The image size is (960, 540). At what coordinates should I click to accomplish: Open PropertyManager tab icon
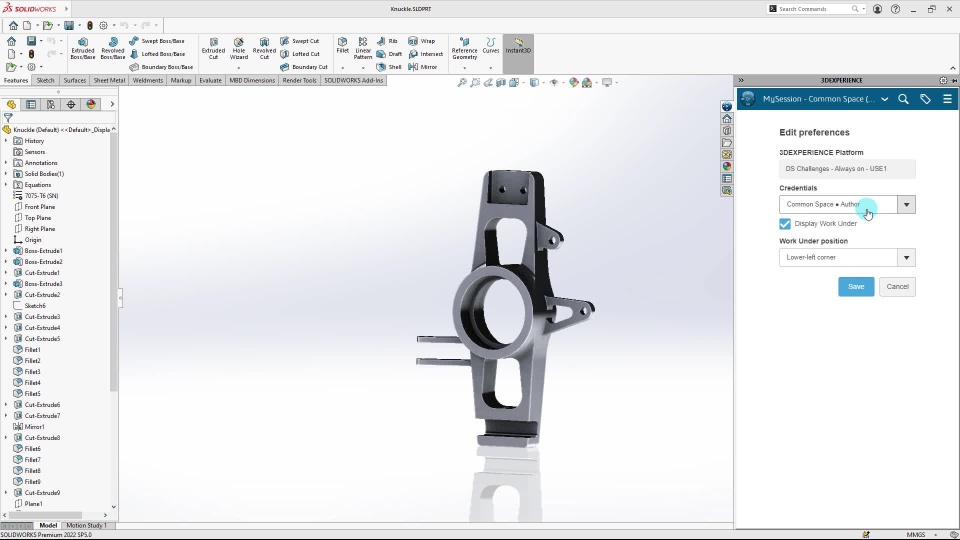(x=31, y=105)
